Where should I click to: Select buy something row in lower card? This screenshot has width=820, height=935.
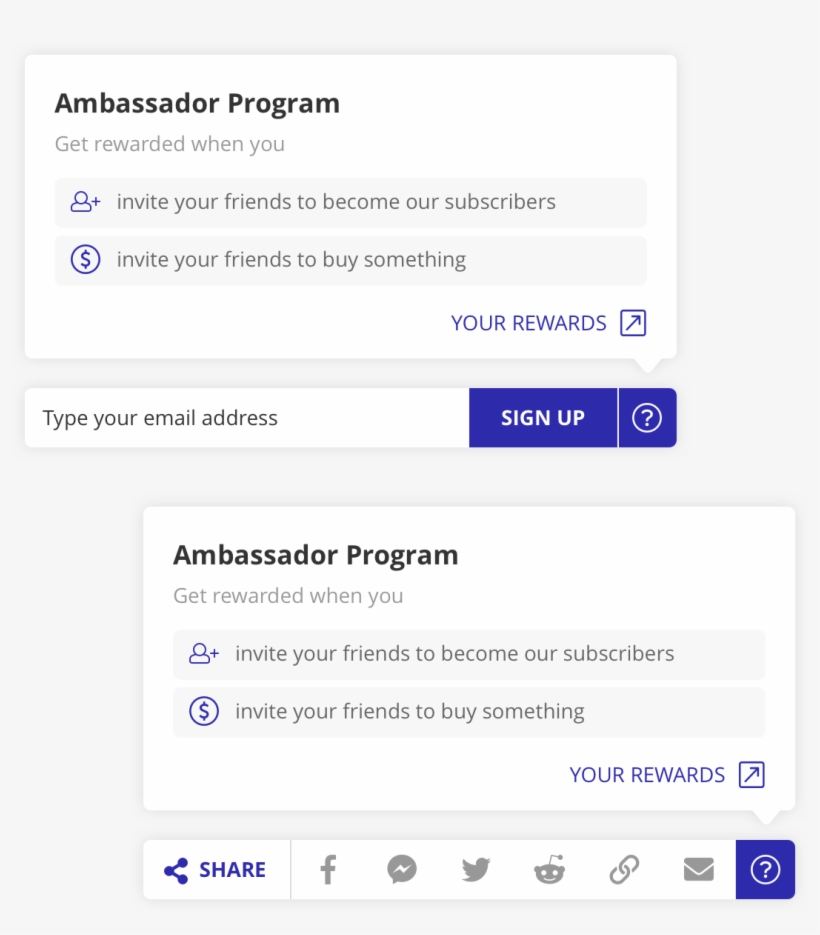pyautogui.click(x=468, y=712)
